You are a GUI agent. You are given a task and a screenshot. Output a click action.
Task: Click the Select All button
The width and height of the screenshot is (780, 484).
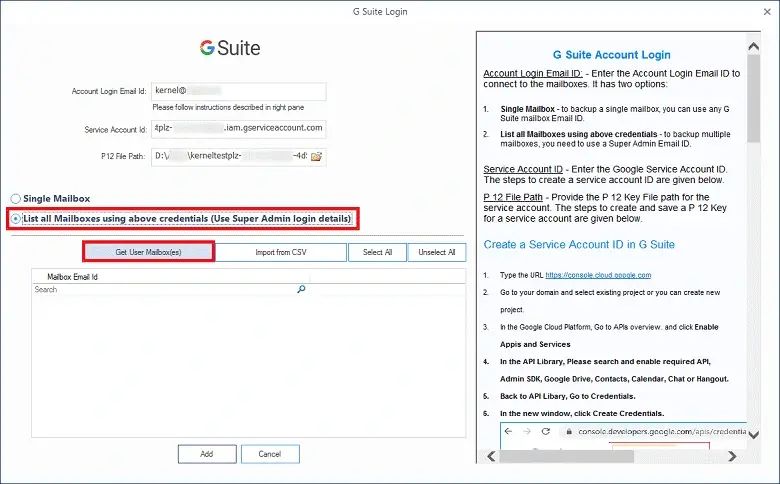point(378,252)
